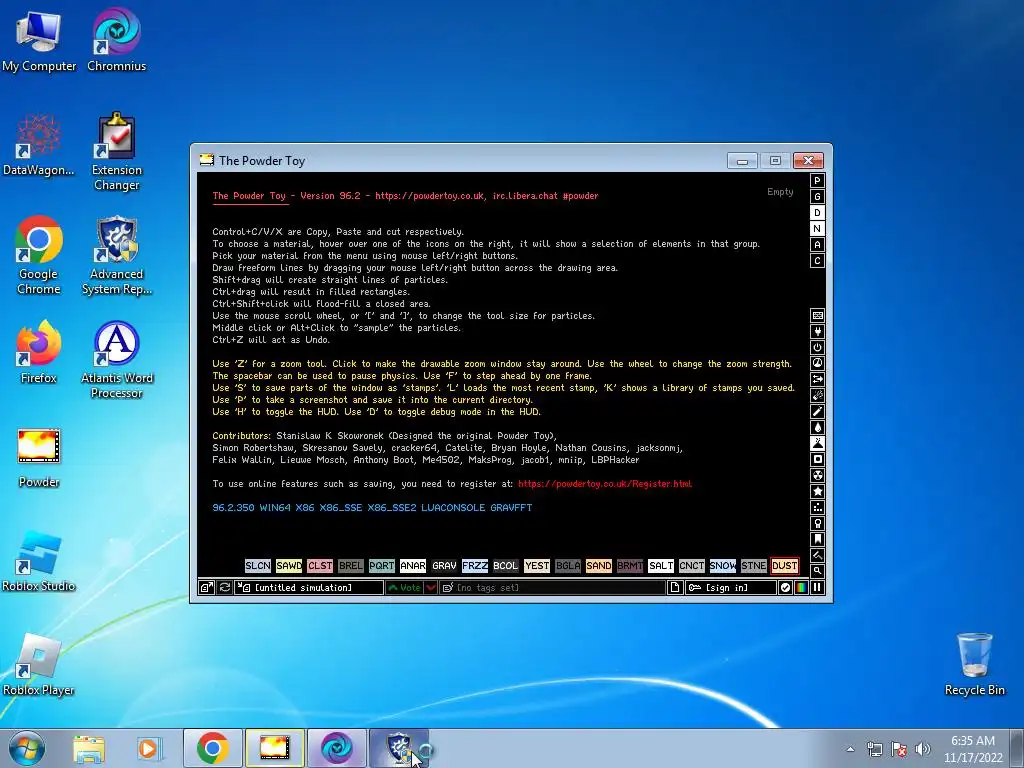Toggle the N button in the sidebar

817,229
